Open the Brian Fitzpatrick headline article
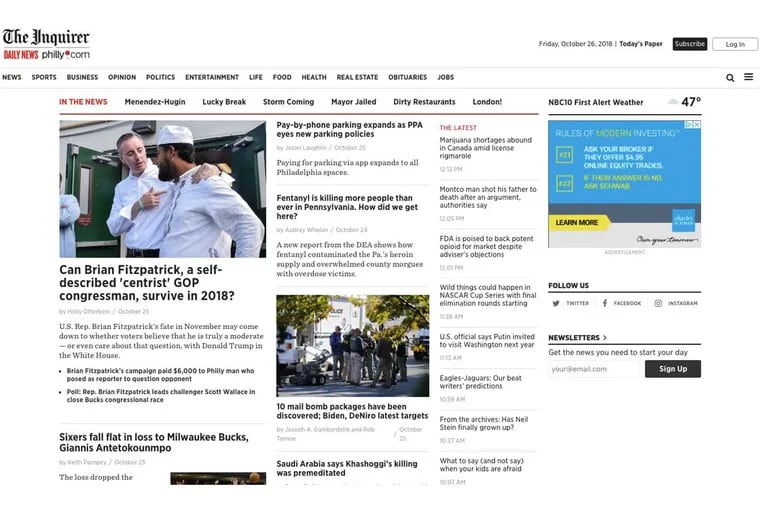 [147, 282]
